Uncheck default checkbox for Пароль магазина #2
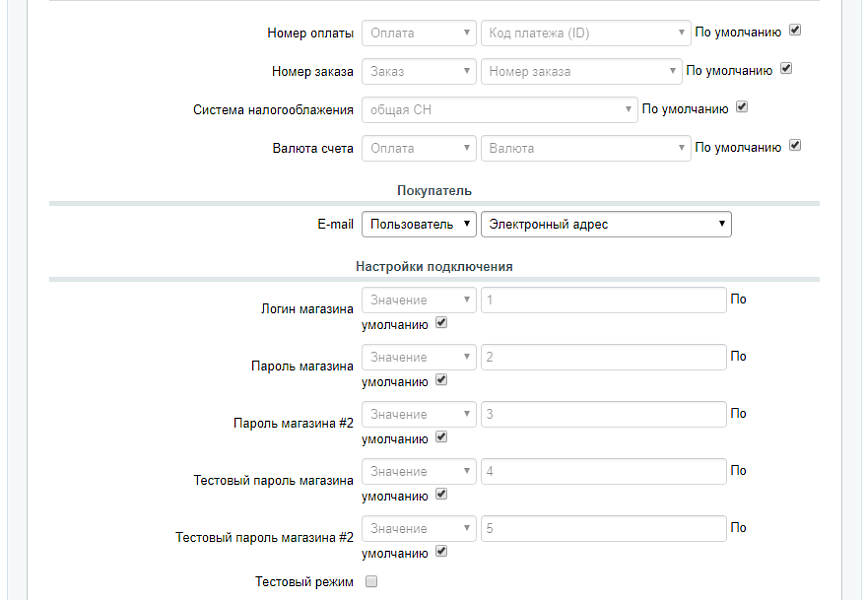Viewport: 865px width, 600px height. point(441,438)
